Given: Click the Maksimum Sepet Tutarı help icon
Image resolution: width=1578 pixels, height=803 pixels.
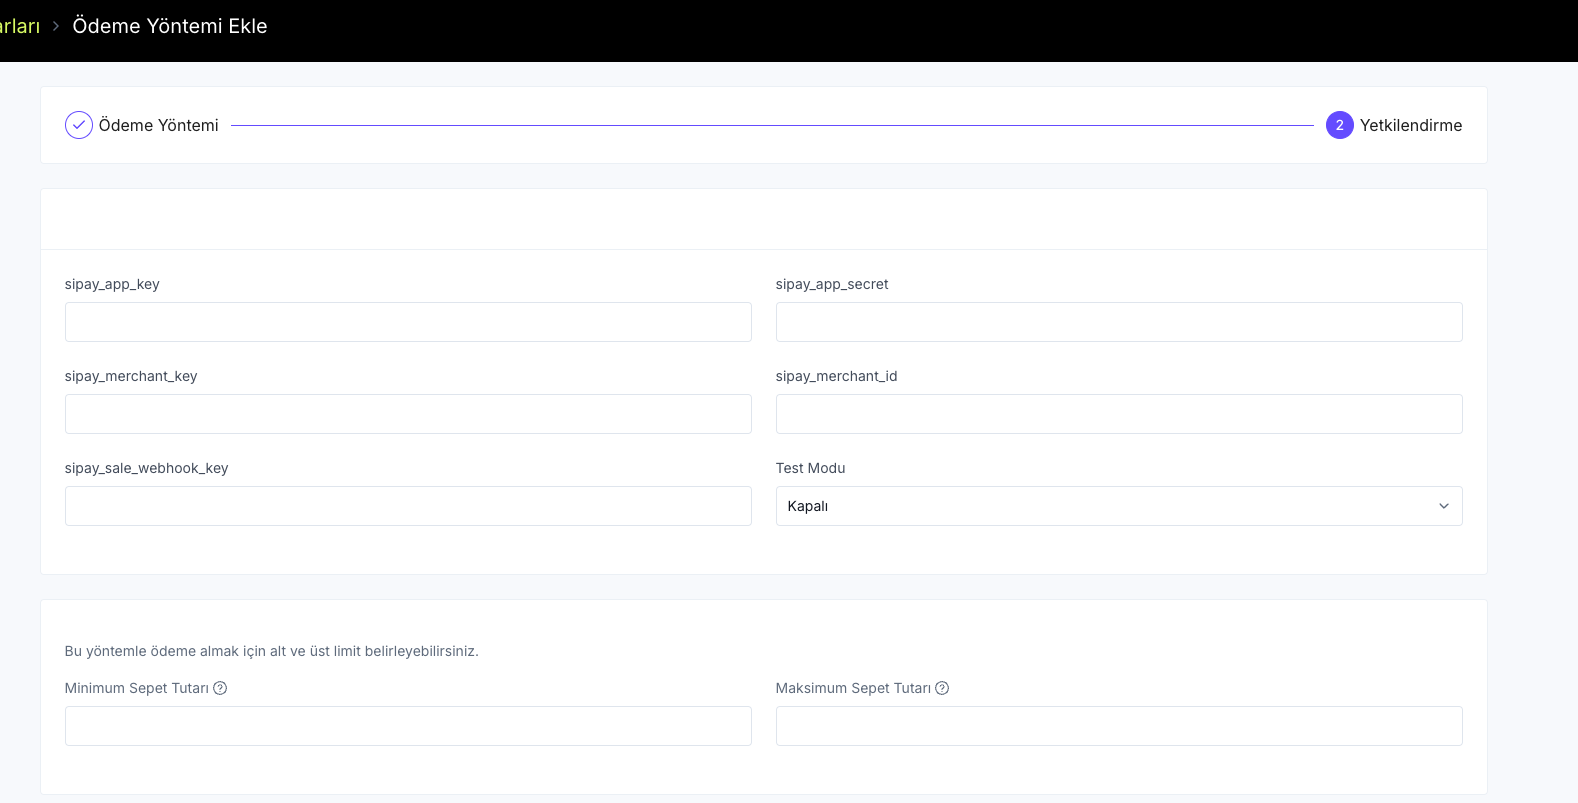Looking at the screenshot, I should (942, 688).
